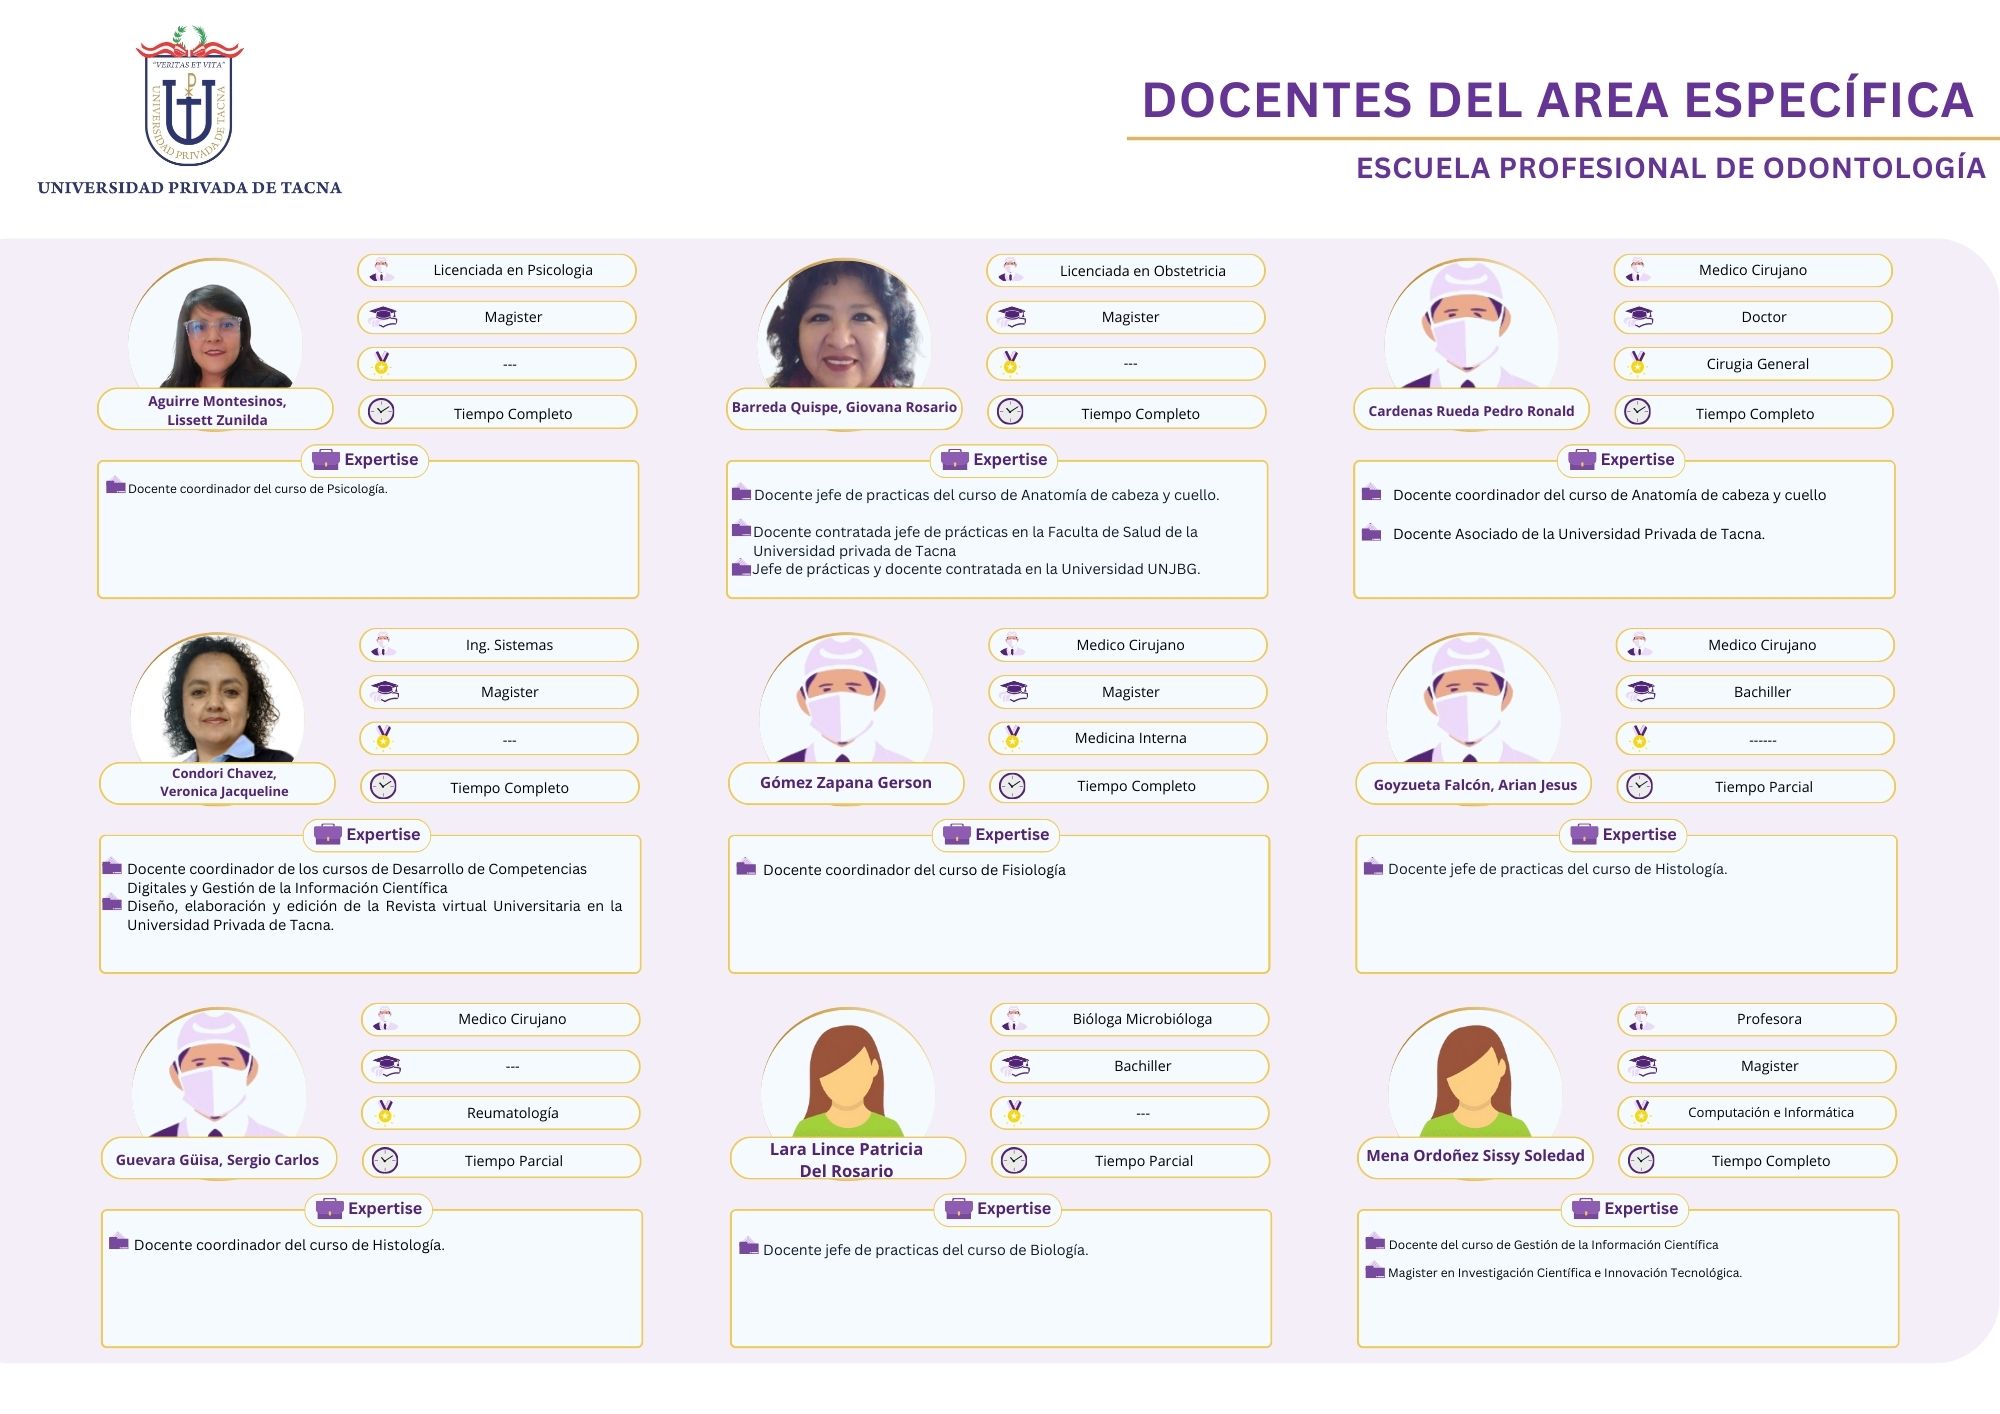This screenshot has height=1414, width=2000.
Task: Click graduation cap icon in Barreda Quispe card
Action: point(1012,317)
